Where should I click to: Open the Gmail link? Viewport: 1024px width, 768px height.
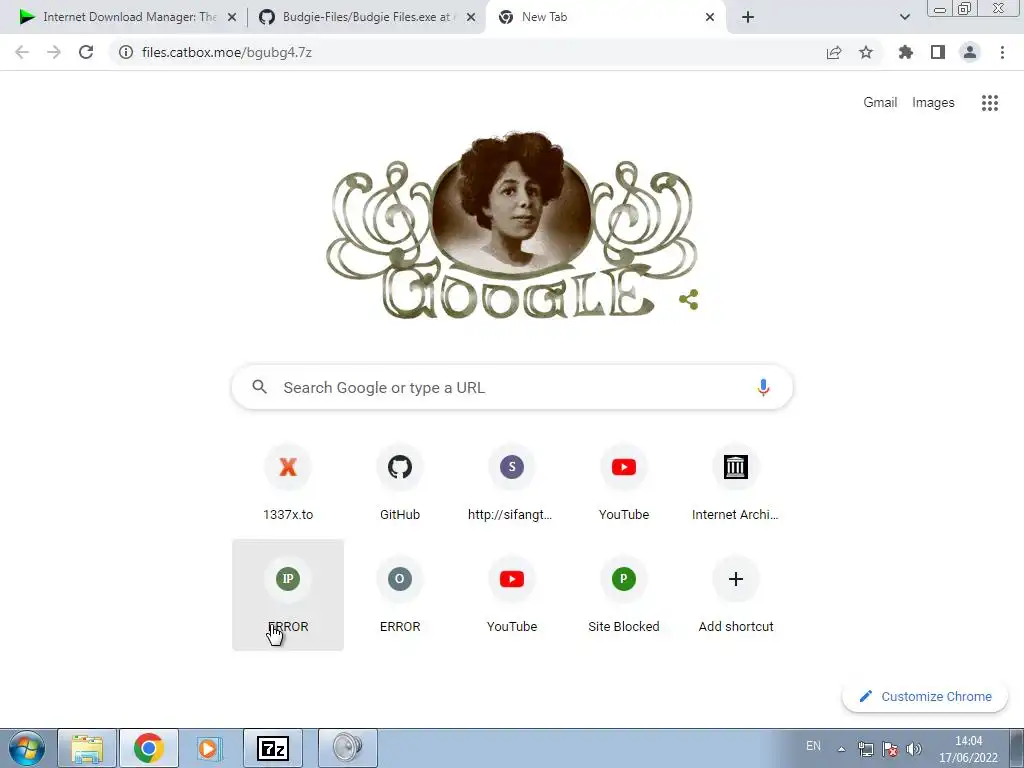pos(880,103)
